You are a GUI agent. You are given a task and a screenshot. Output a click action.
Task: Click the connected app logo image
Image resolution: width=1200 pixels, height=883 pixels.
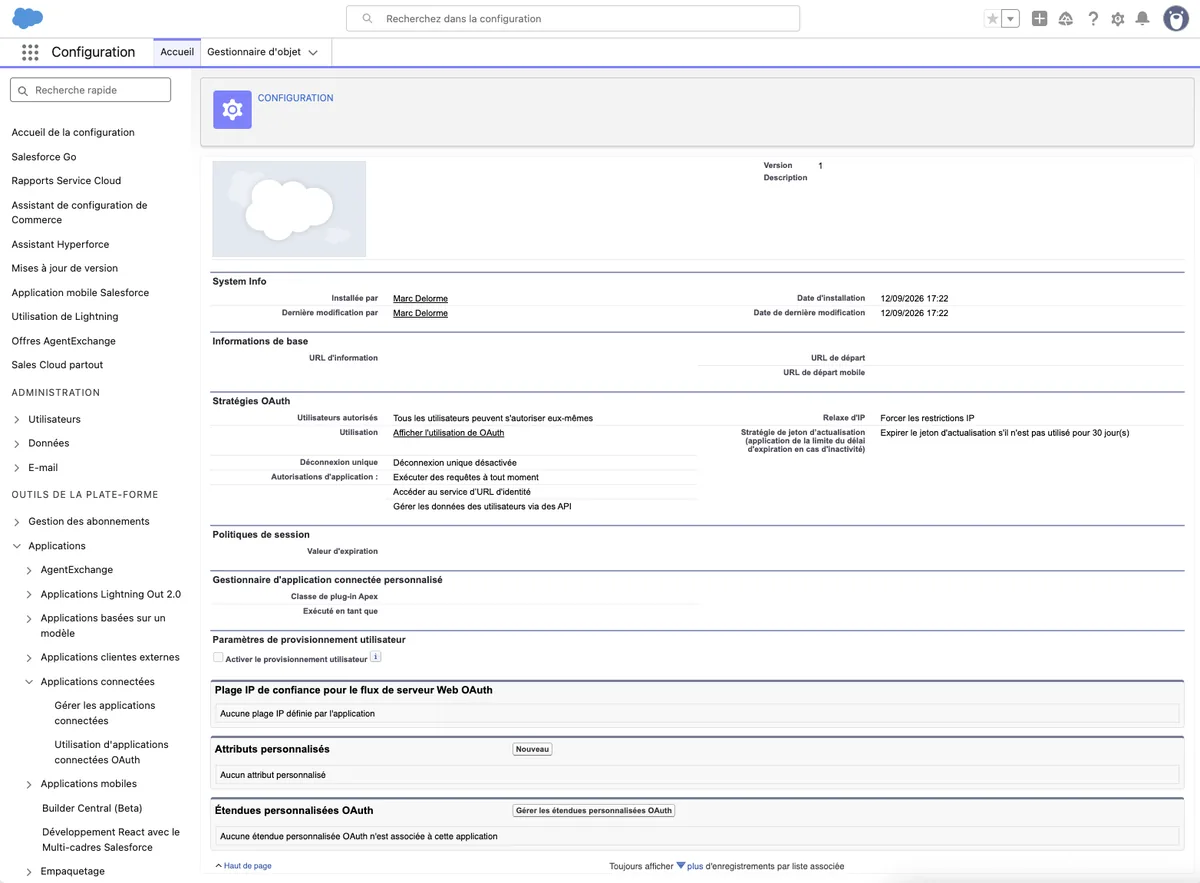pyautogui.click(x=289, y=209)
